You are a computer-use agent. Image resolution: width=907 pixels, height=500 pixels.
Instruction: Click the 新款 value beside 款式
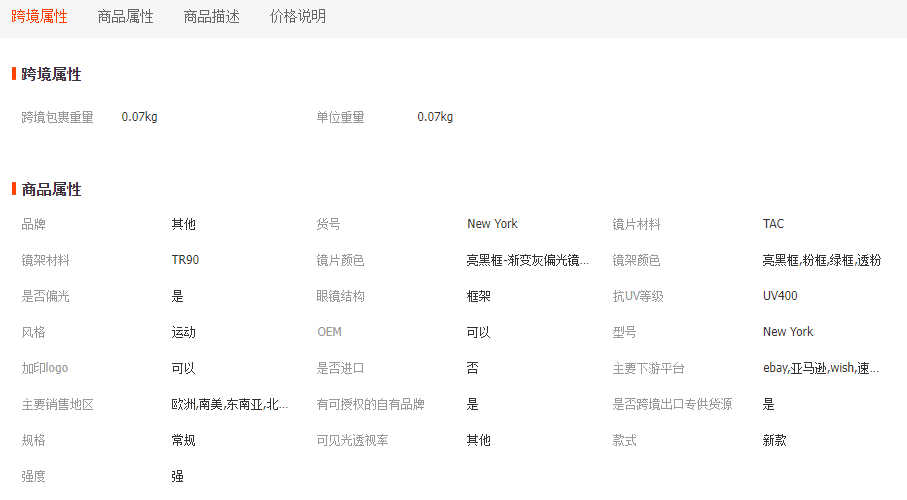pyautogui.click(x=775, y=440)
